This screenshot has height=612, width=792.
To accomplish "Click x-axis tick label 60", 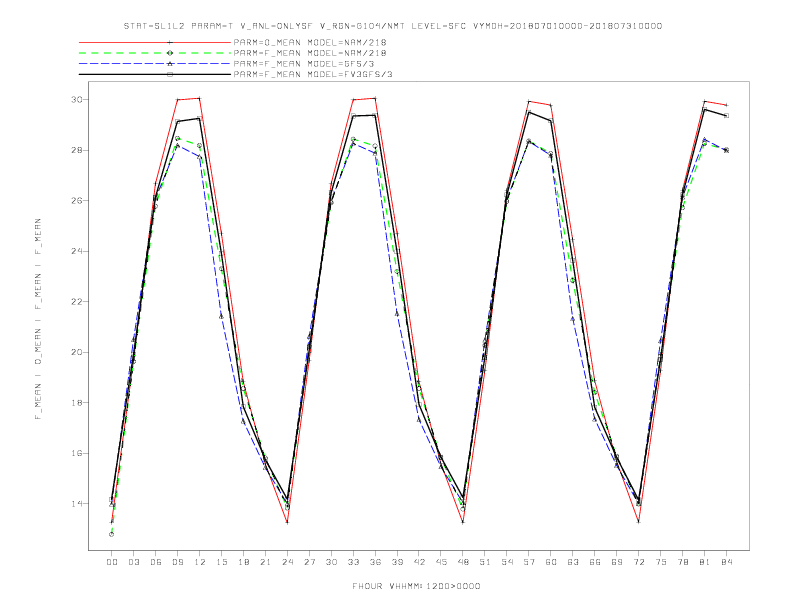I will point(551,562).
